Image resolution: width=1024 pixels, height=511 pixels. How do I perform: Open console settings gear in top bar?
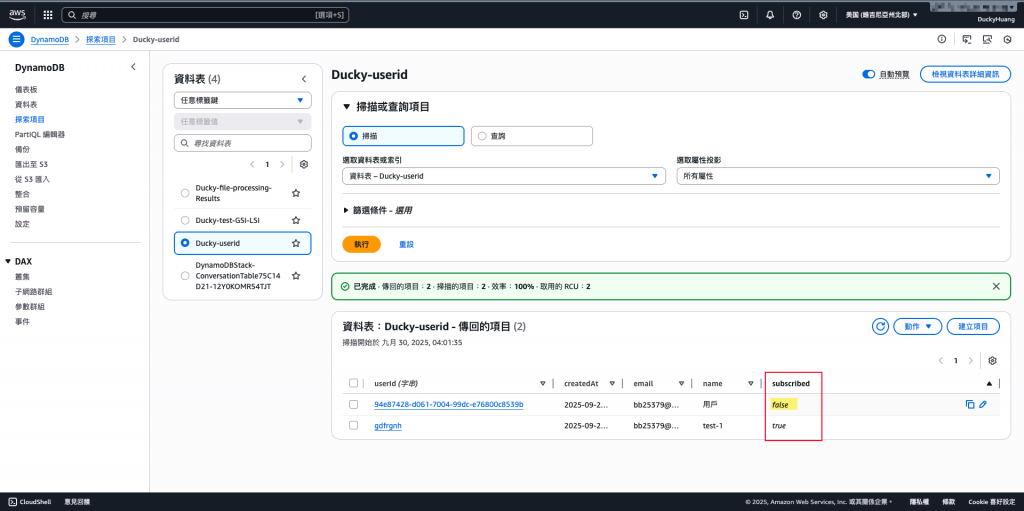click(824, 14)
